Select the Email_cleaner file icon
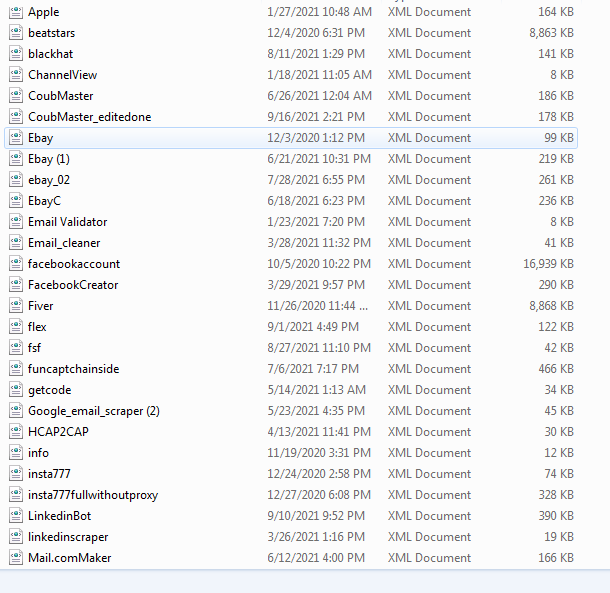 click(16, 243)
